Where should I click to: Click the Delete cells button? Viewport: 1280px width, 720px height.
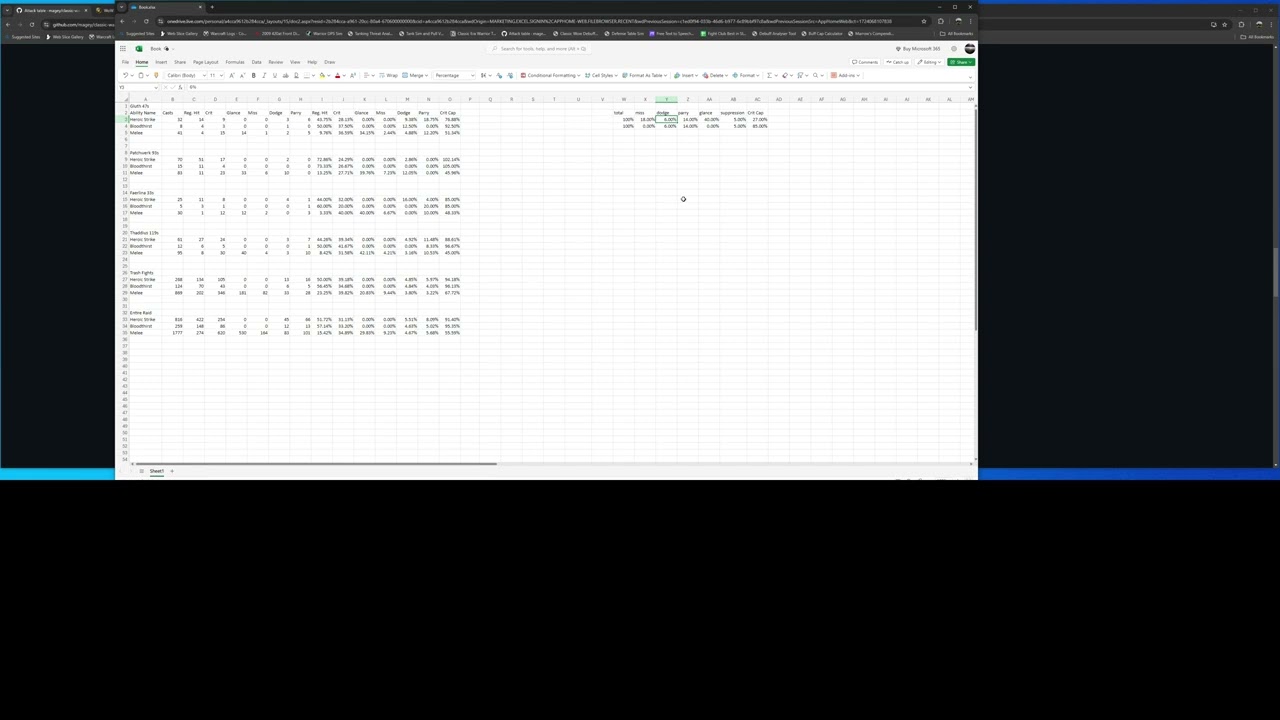click(x=715, y=75)
